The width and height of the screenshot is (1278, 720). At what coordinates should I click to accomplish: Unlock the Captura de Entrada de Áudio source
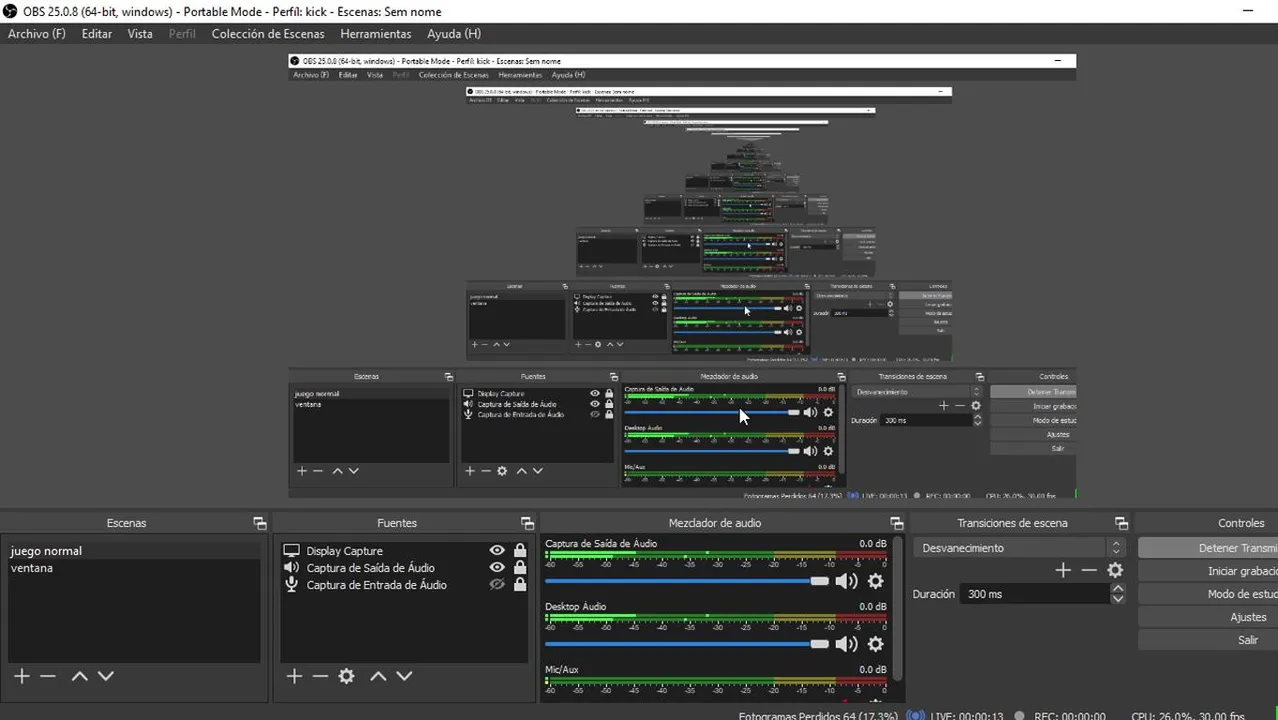pos(520,585)
